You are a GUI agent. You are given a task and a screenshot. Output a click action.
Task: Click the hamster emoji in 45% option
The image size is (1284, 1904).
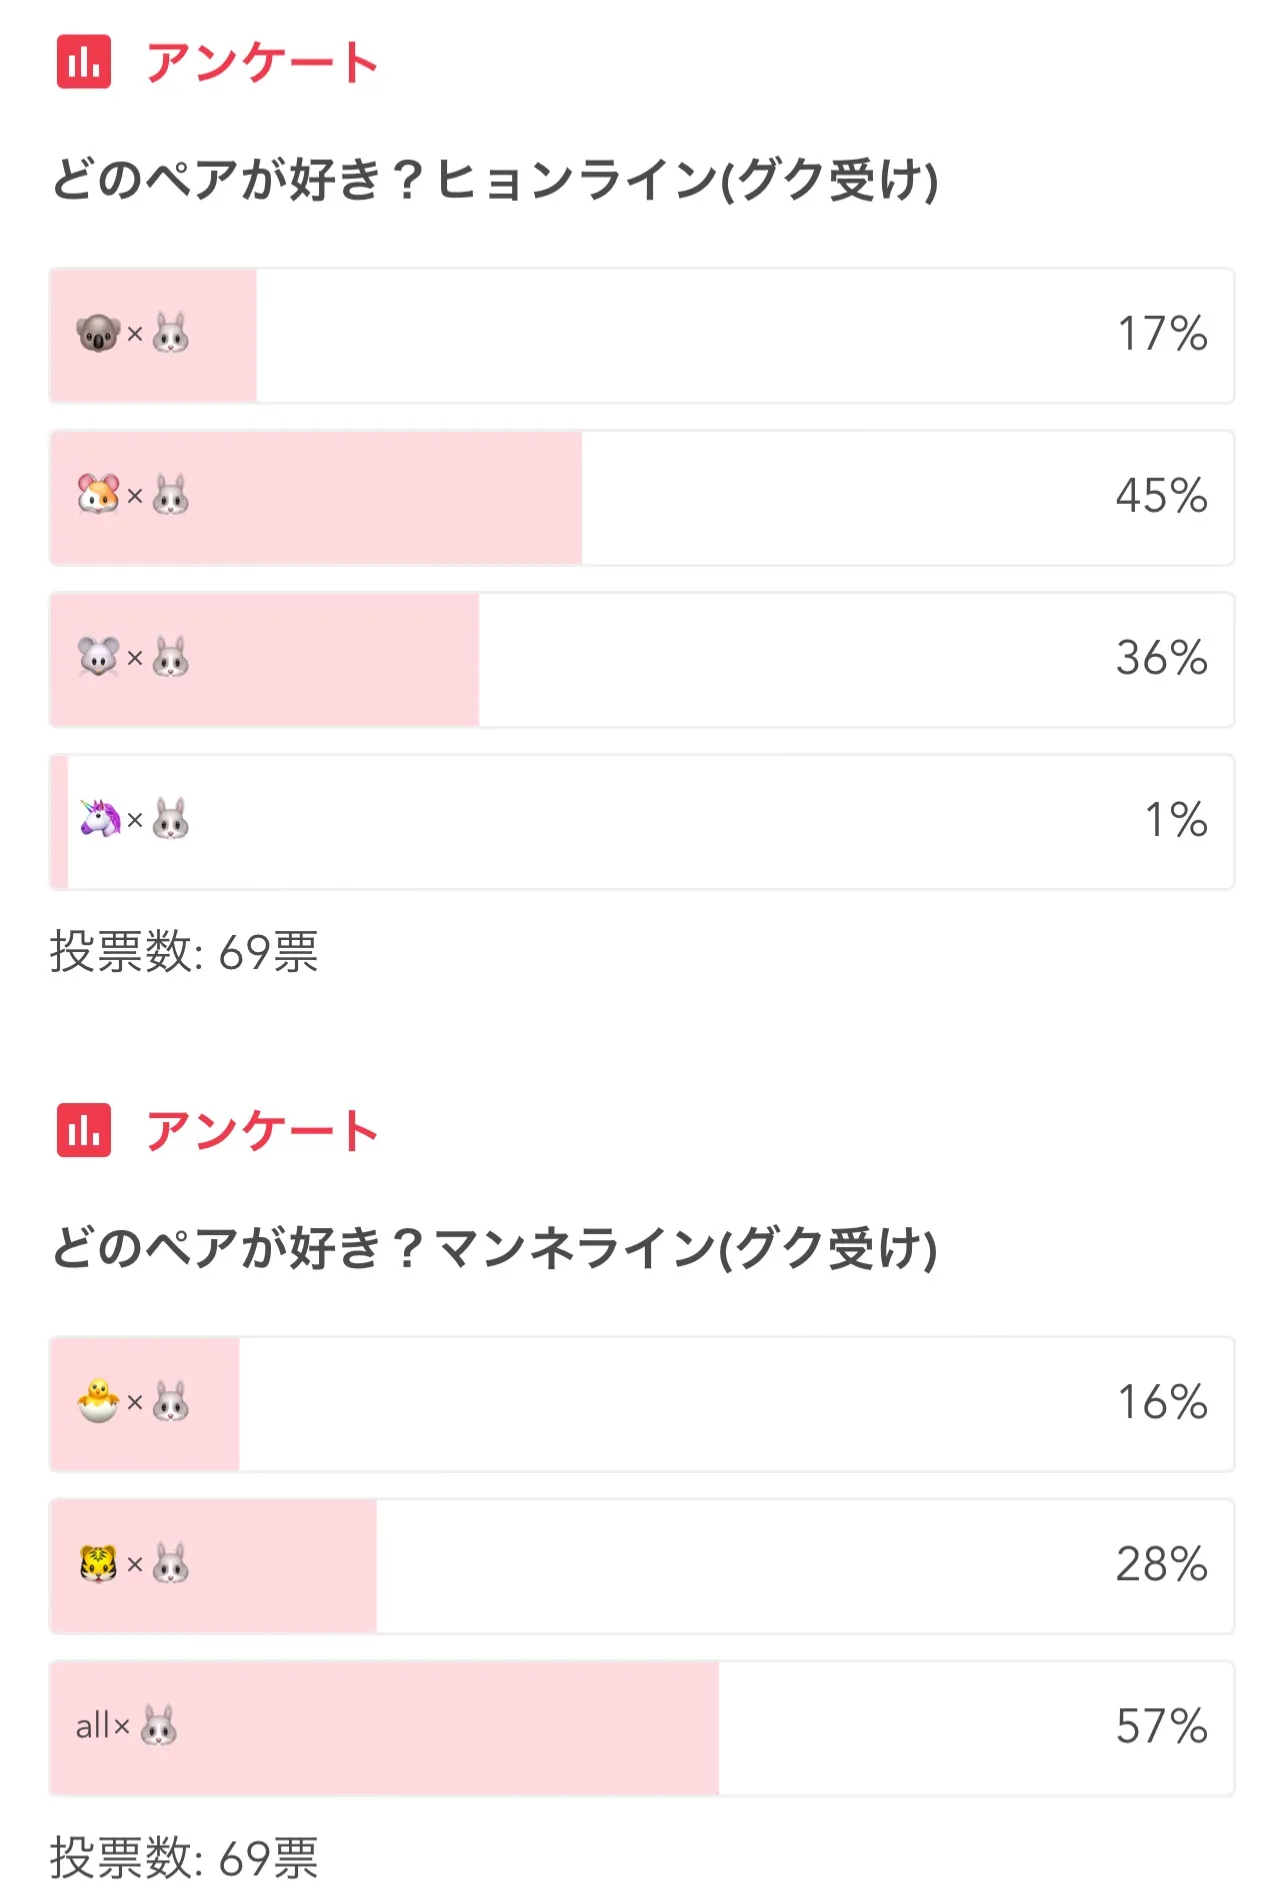click(98, 495)
